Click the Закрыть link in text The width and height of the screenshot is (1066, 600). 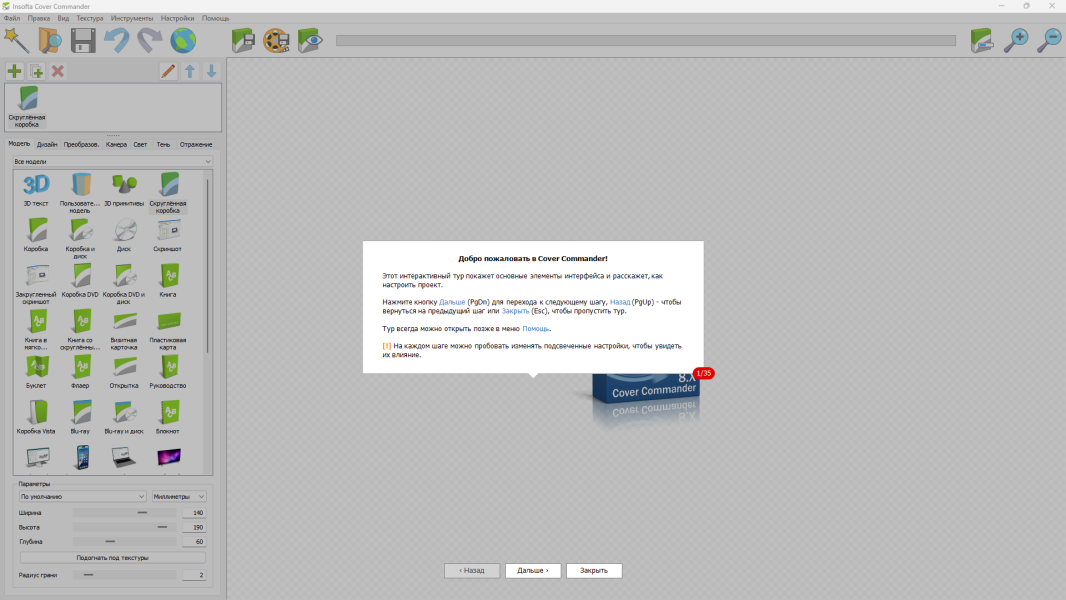(515, 311)
